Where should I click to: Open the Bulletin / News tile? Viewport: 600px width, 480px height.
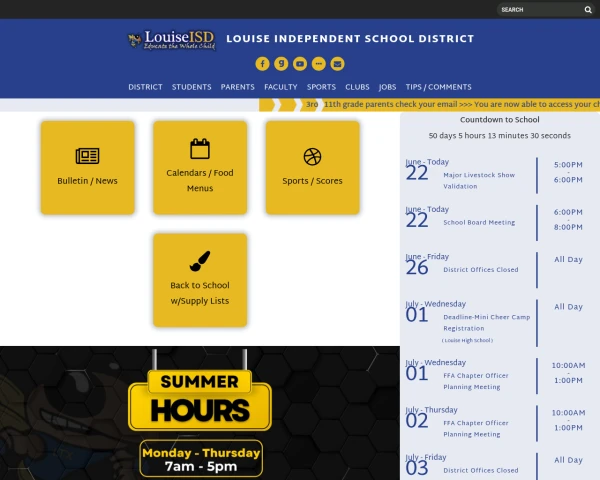pos(88,168)
